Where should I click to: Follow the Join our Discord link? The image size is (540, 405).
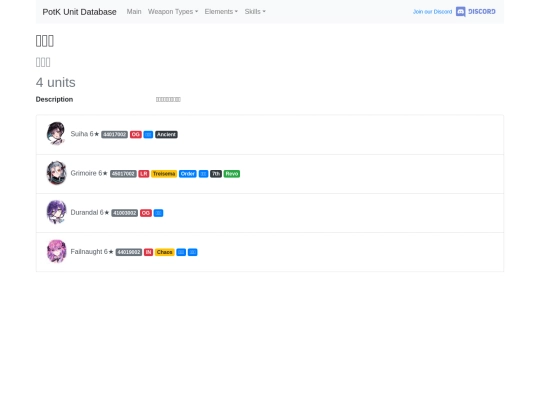(x=432, y=12)
